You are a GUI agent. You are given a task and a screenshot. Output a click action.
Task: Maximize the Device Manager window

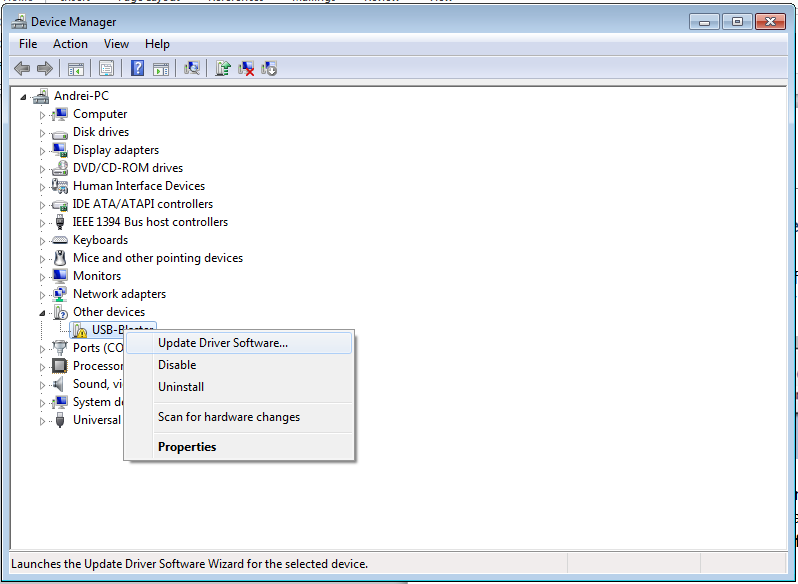click(737, 22)
